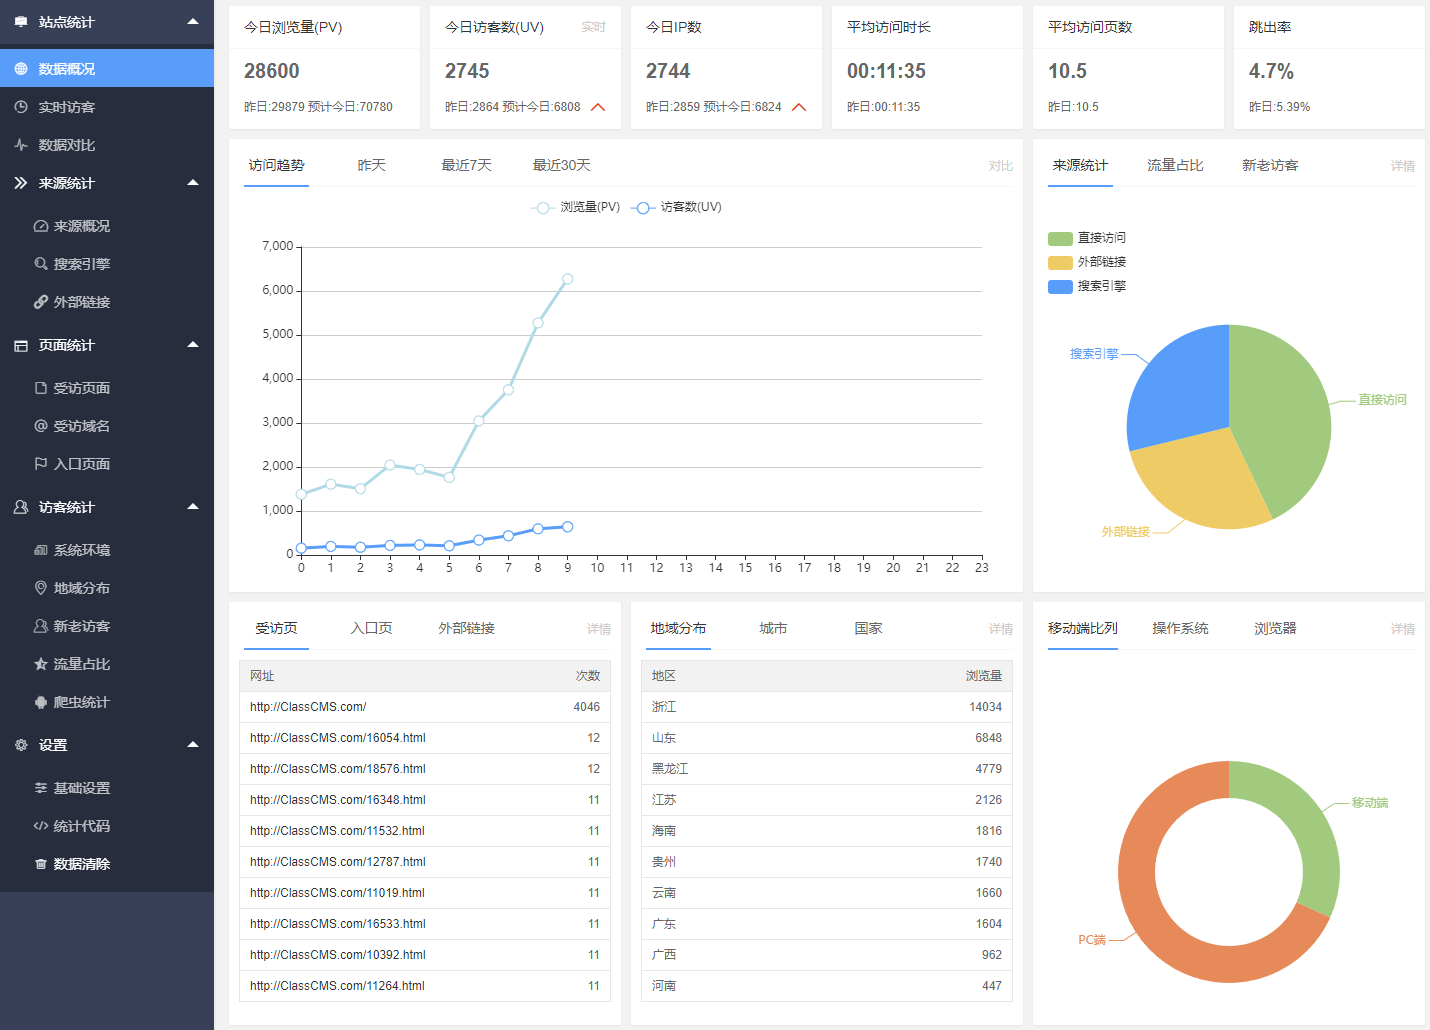
Task: Click the 爬虫统计 sidebar icon
Action: pyautogui.click(x=41, y=702)
